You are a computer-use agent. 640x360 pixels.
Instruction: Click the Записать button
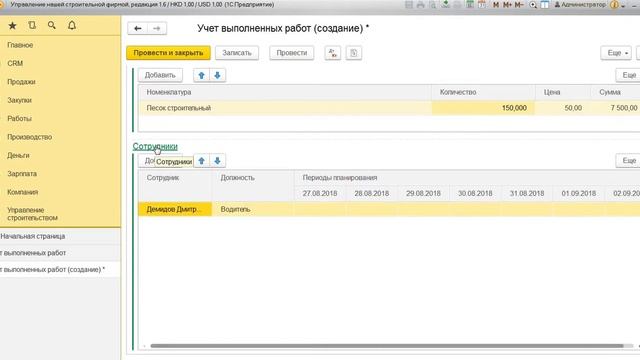[x=237, y=53]
